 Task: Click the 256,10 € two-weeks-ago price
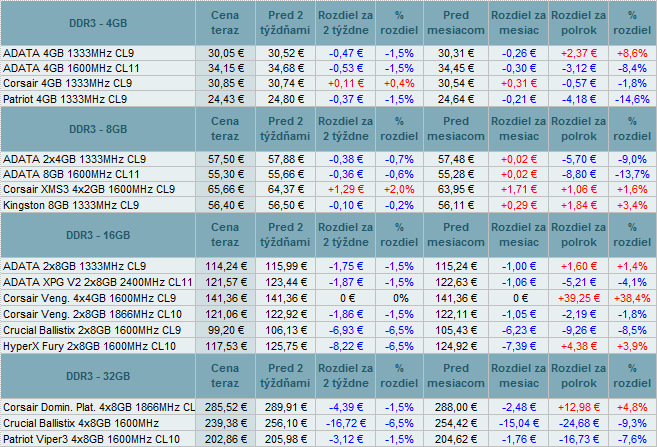pos(286,423)
